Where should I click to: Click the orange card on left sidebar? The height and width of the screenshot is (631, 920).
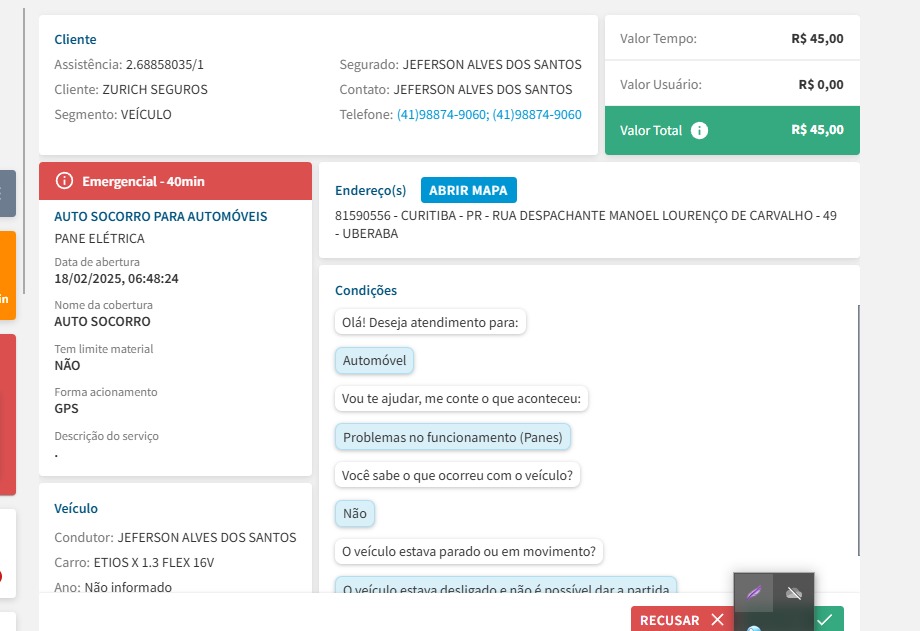7,275
